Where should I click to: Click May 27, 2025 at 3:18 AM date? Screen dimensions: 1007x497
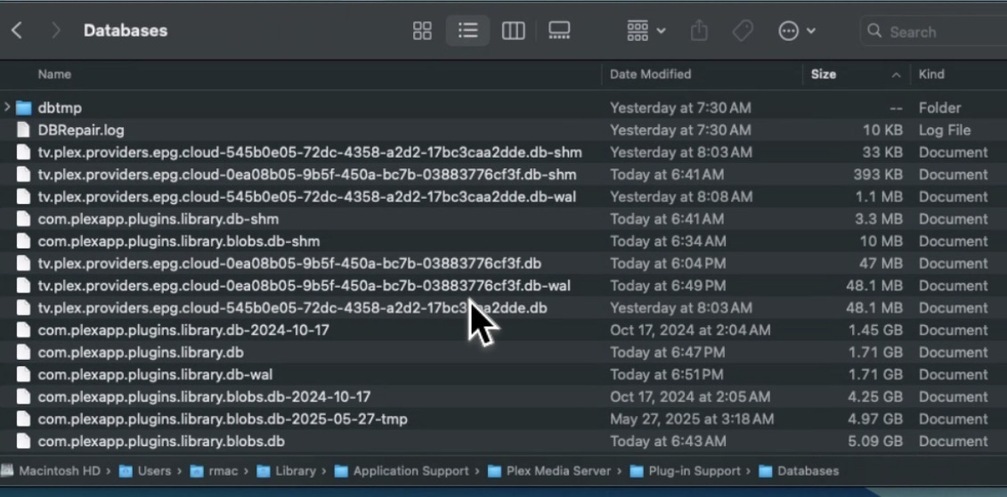692,419
